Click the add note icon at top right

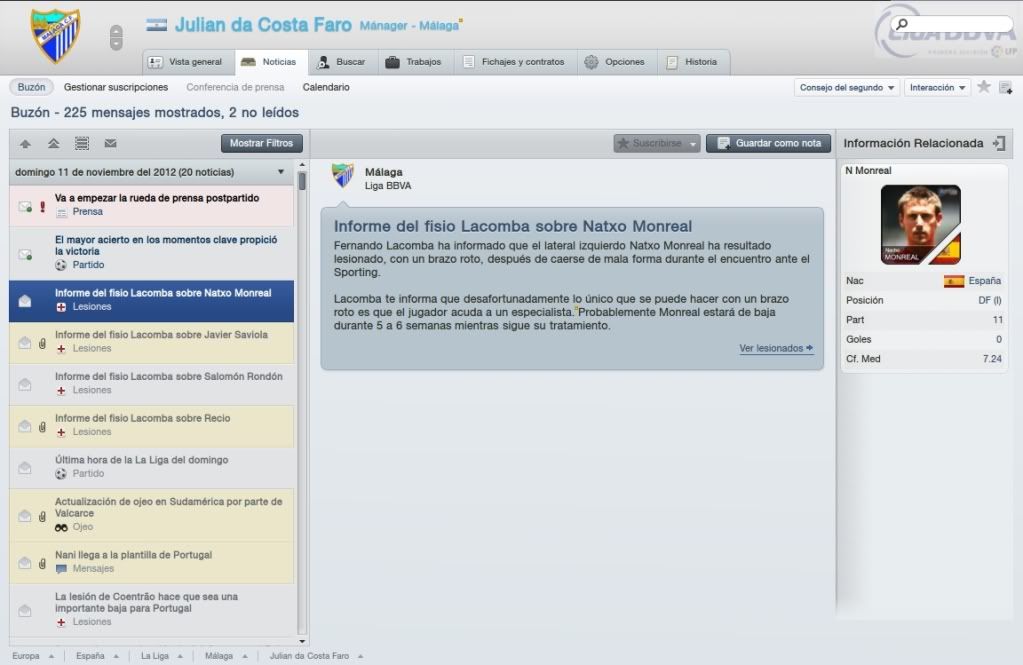pos(1005,87)
